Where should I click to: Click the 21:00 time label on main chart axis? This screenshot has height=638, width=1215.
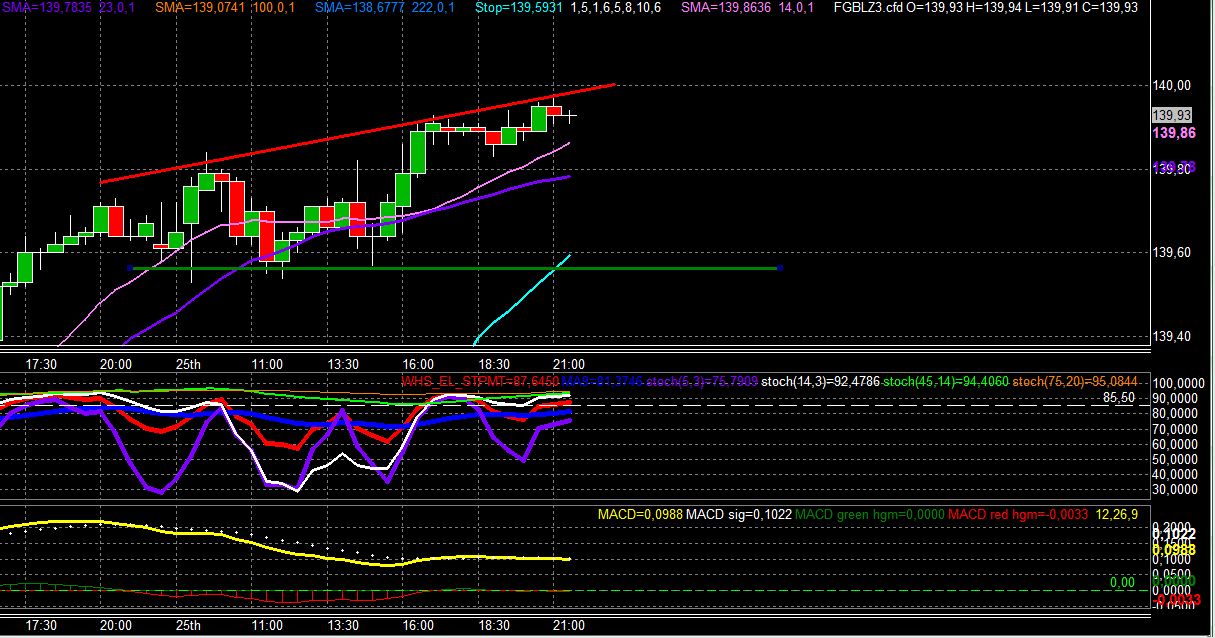coord(569,363)
